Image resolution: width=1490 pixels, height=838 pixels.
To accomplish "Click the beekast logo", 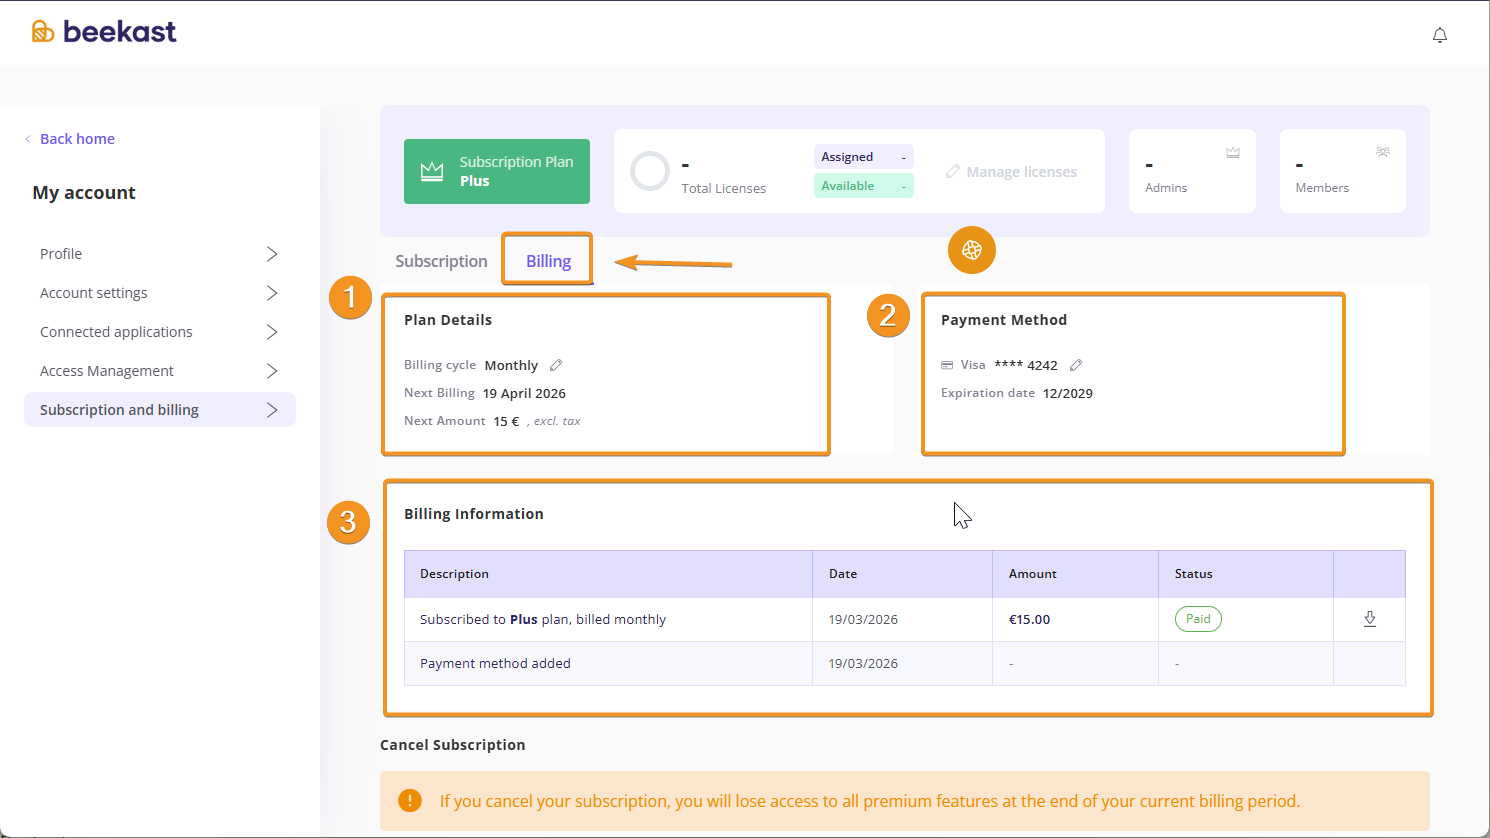I will [104, 32].
